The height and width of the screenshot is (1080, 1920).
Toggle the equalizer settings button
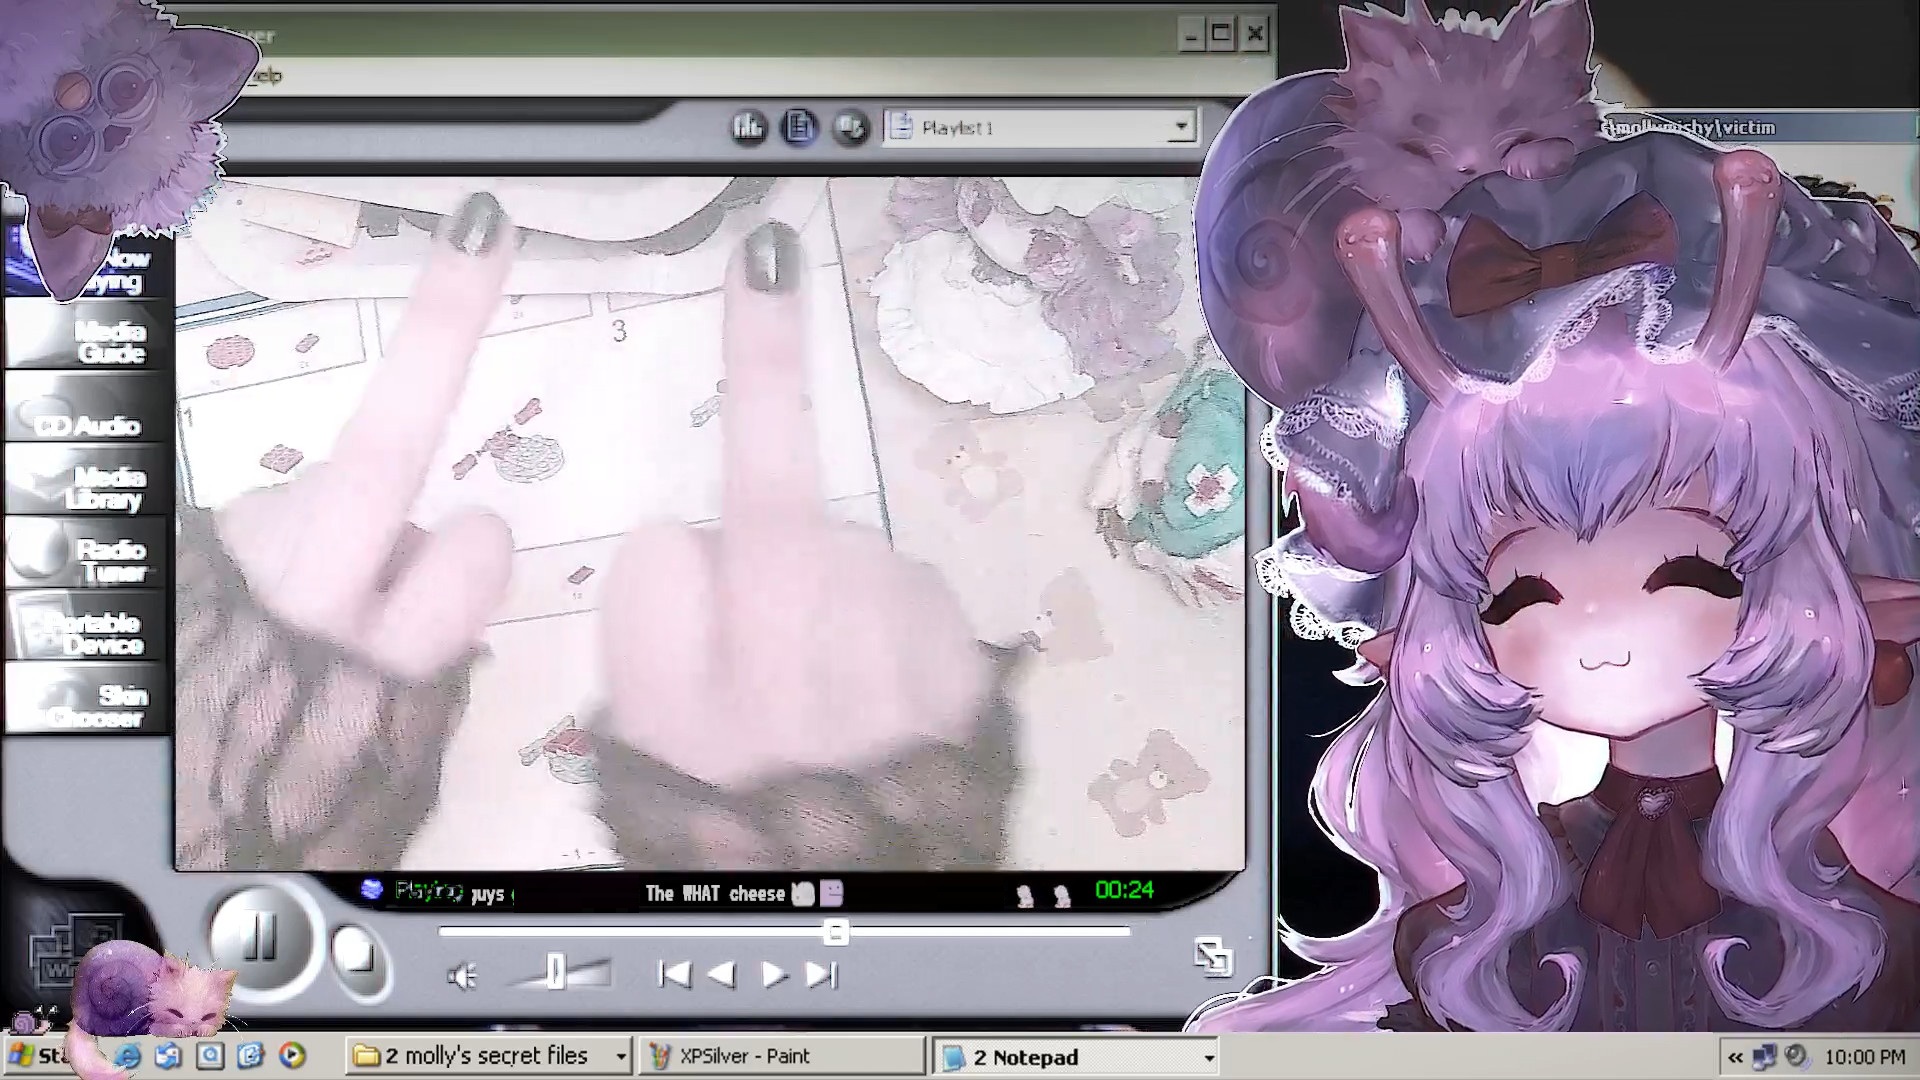[x=748, y=127]
